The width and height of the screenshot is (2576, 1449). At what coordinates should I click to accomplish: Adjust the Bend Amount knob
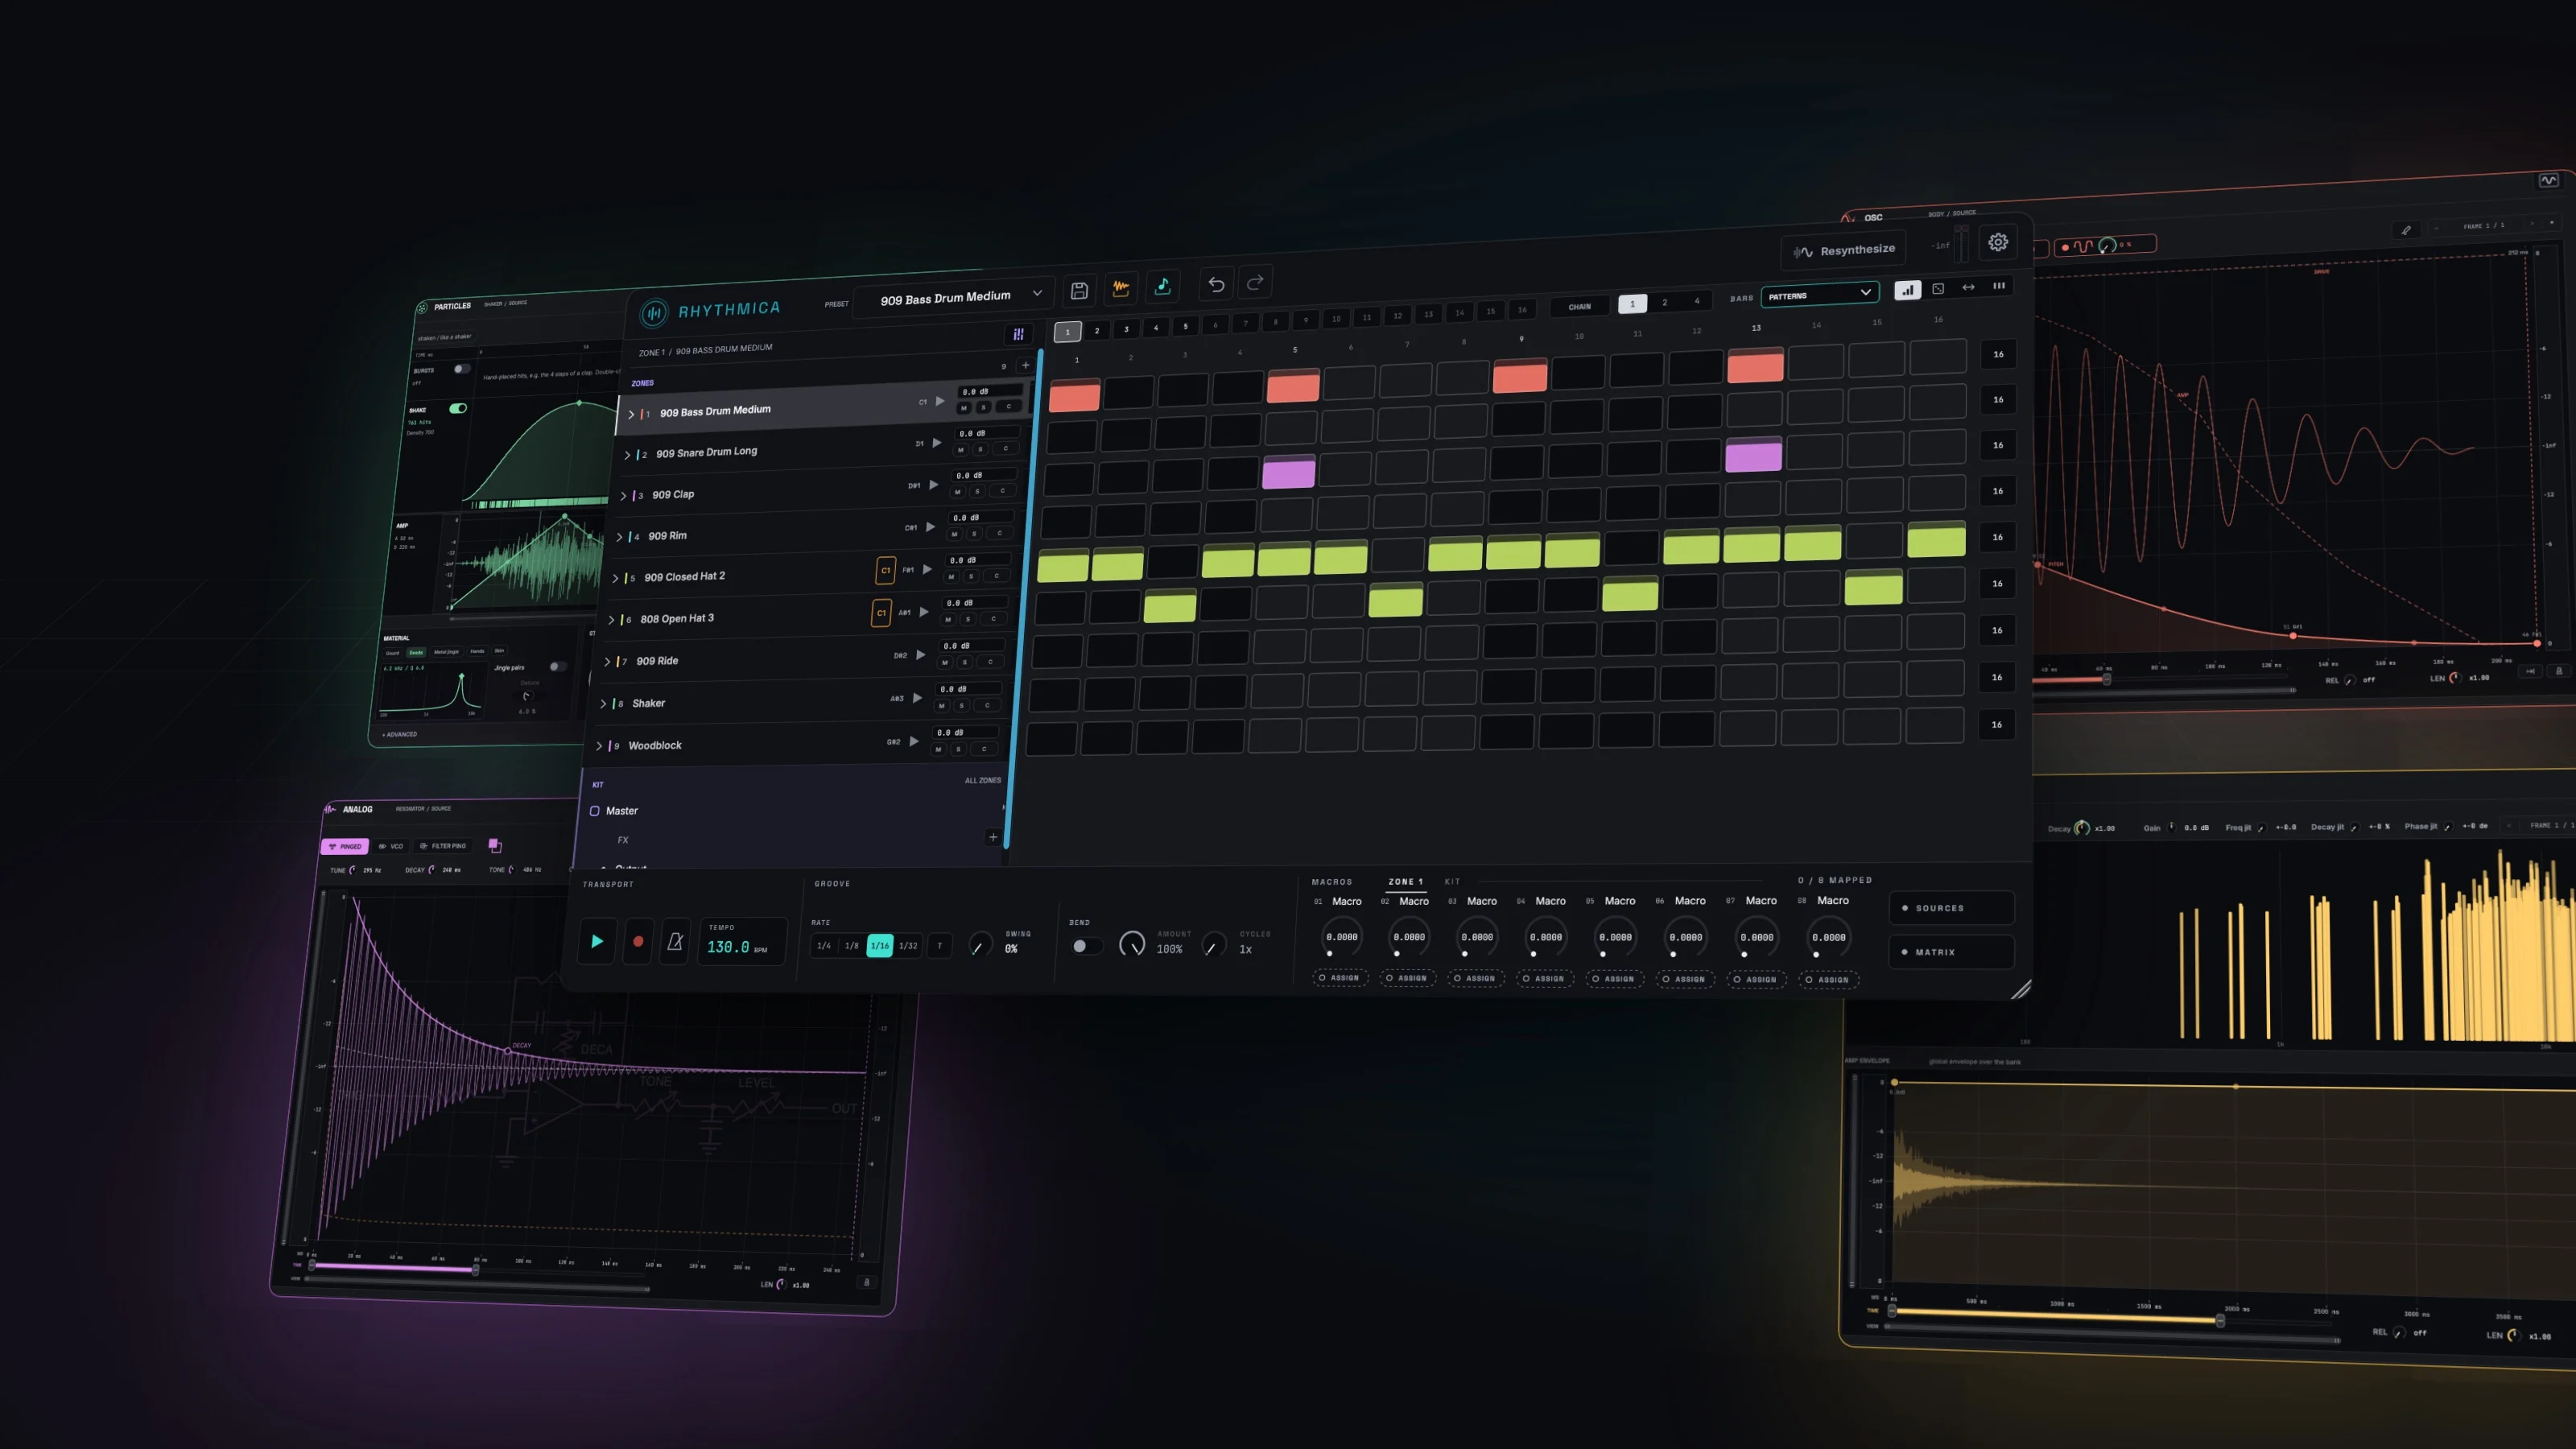click(x=1132, y=943)
